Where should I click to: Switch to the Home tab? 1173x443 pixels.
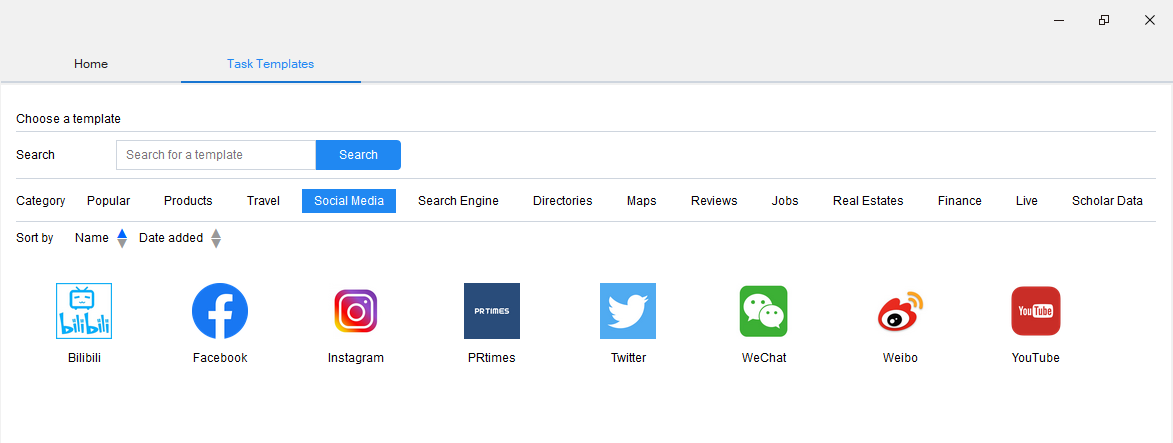(x=91, y=64)
